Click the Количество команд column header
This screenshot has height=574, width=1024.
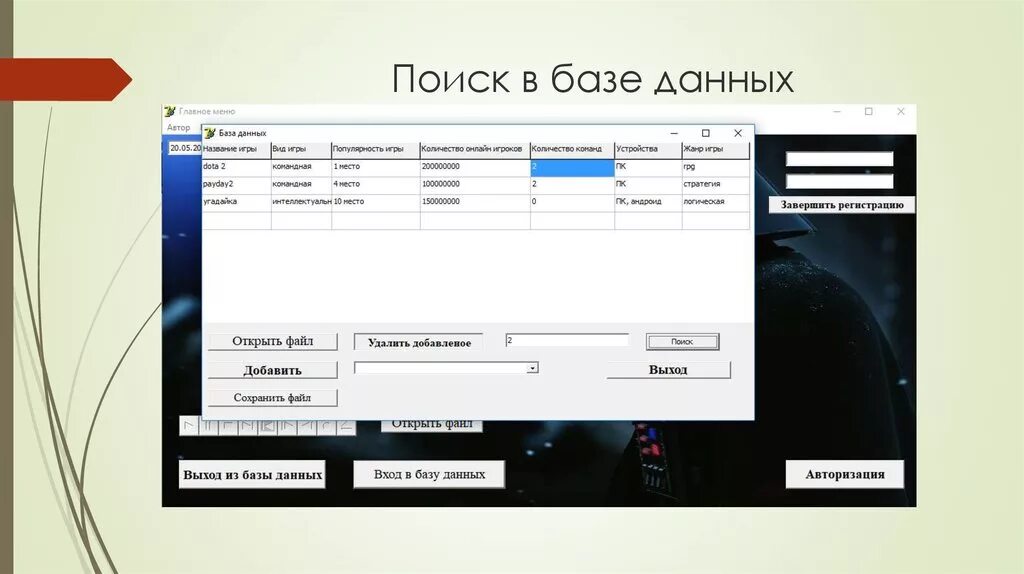[572, 150]
